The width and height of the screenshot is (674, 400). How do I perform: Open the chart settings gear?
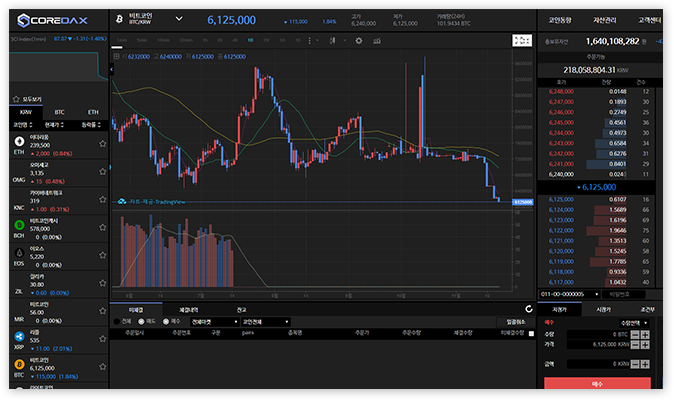[x=358, y=41]
